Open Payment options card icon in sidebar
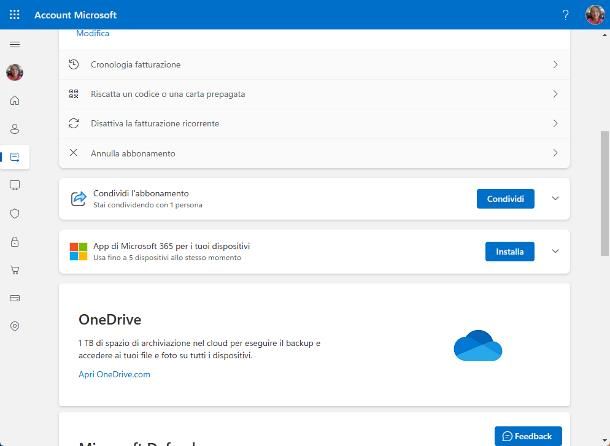The width and height of the screenshot is (610, 446). 15,298
